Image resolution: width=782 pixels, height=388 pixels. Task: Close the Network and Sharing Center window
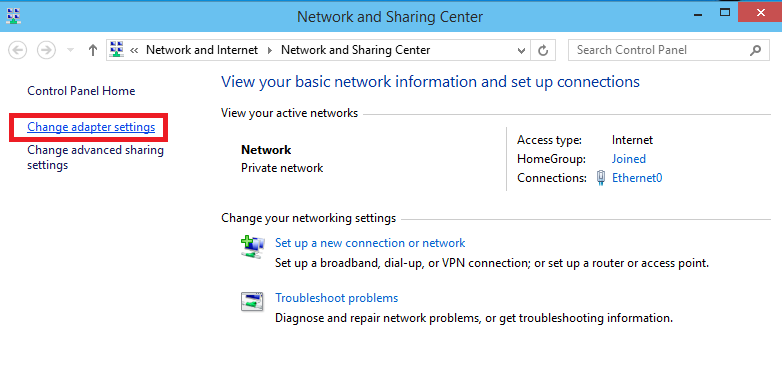point(760,12)
